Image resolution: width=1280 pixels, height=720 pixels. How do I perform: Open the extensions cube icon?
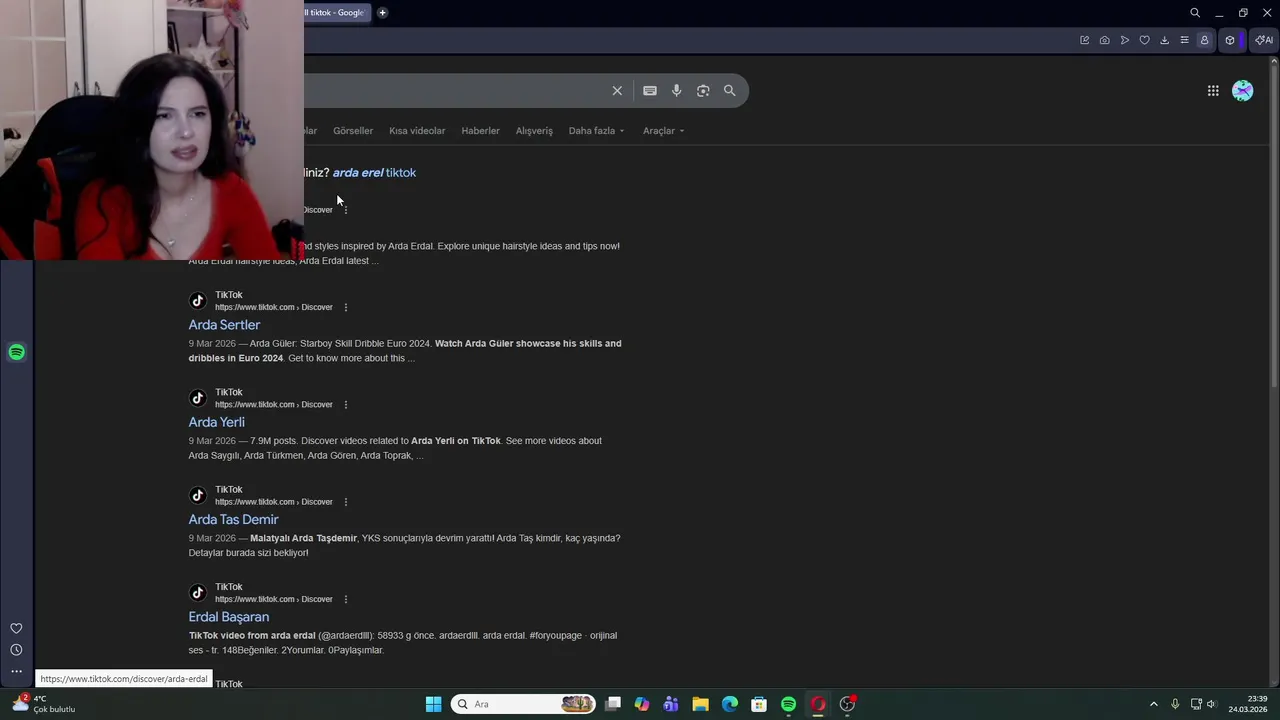[x=1230, y=40]
